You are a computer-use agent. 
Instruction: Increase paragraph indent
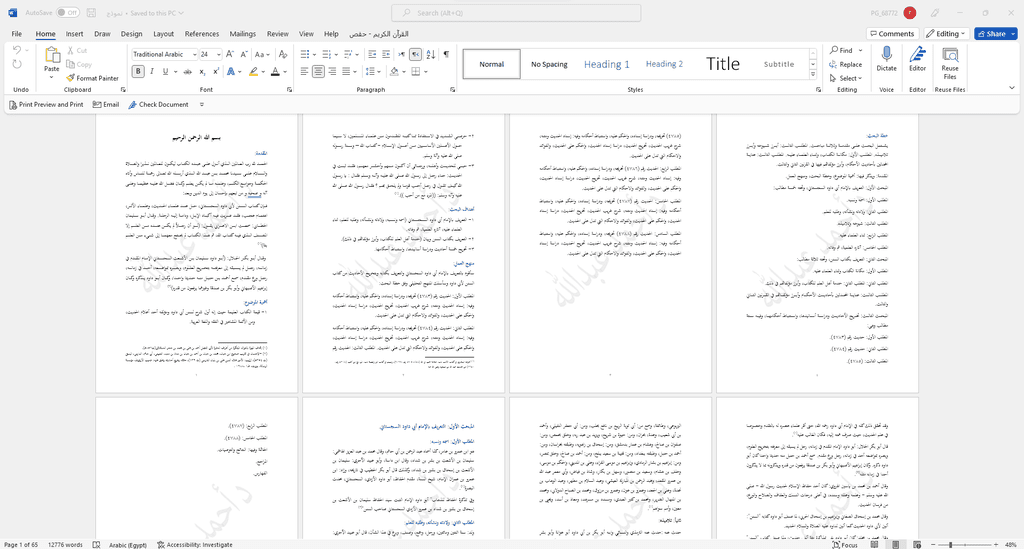coord(386,54)
